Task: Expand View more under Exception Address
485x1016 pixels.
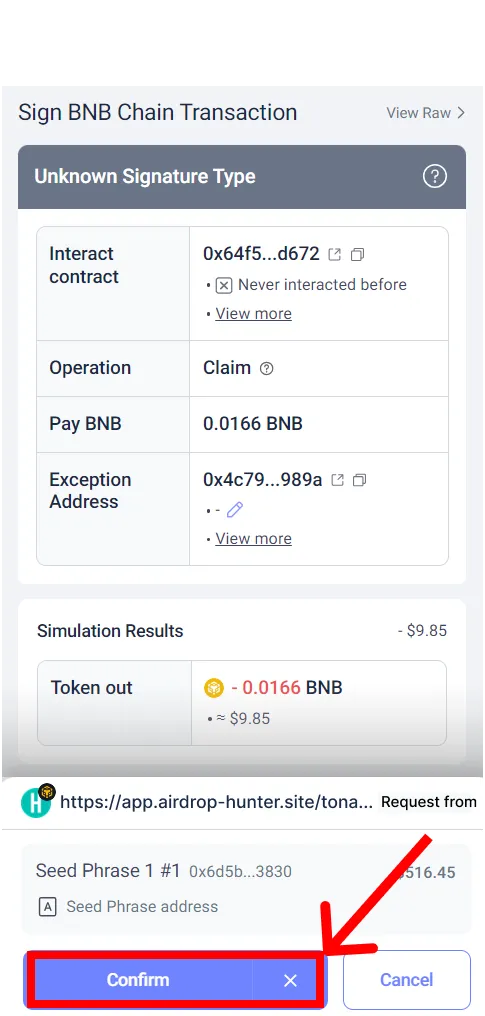Action: [x=253, y=538]
